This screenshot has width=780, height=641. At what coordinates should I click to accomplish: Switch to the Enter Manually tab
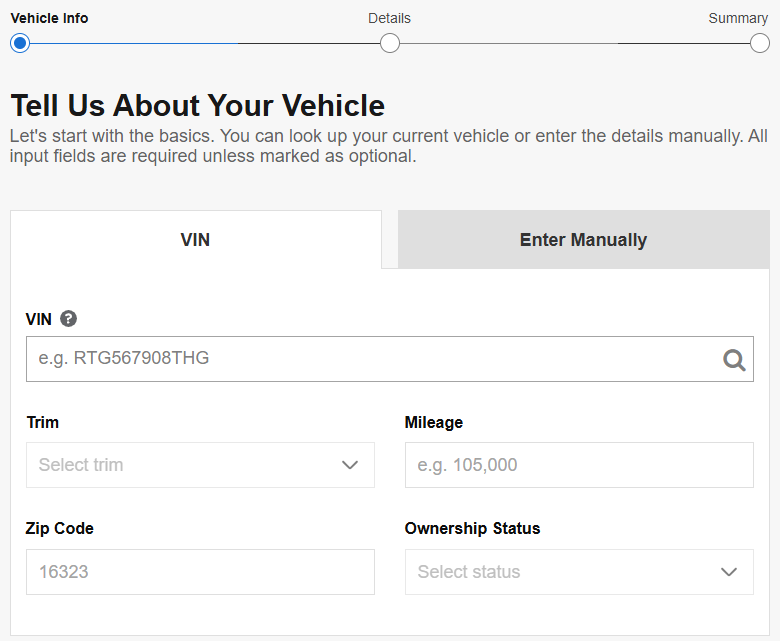point(583,240)
